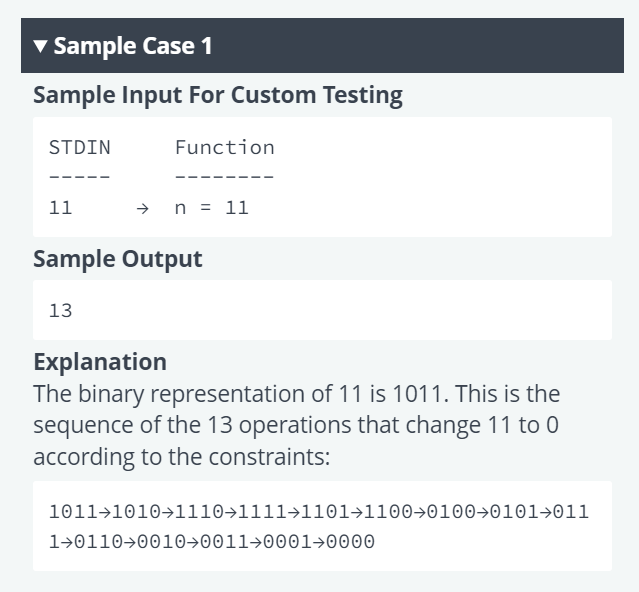Click the STDIN value 11
The image size is (639, 592).
tap(60, 208)
